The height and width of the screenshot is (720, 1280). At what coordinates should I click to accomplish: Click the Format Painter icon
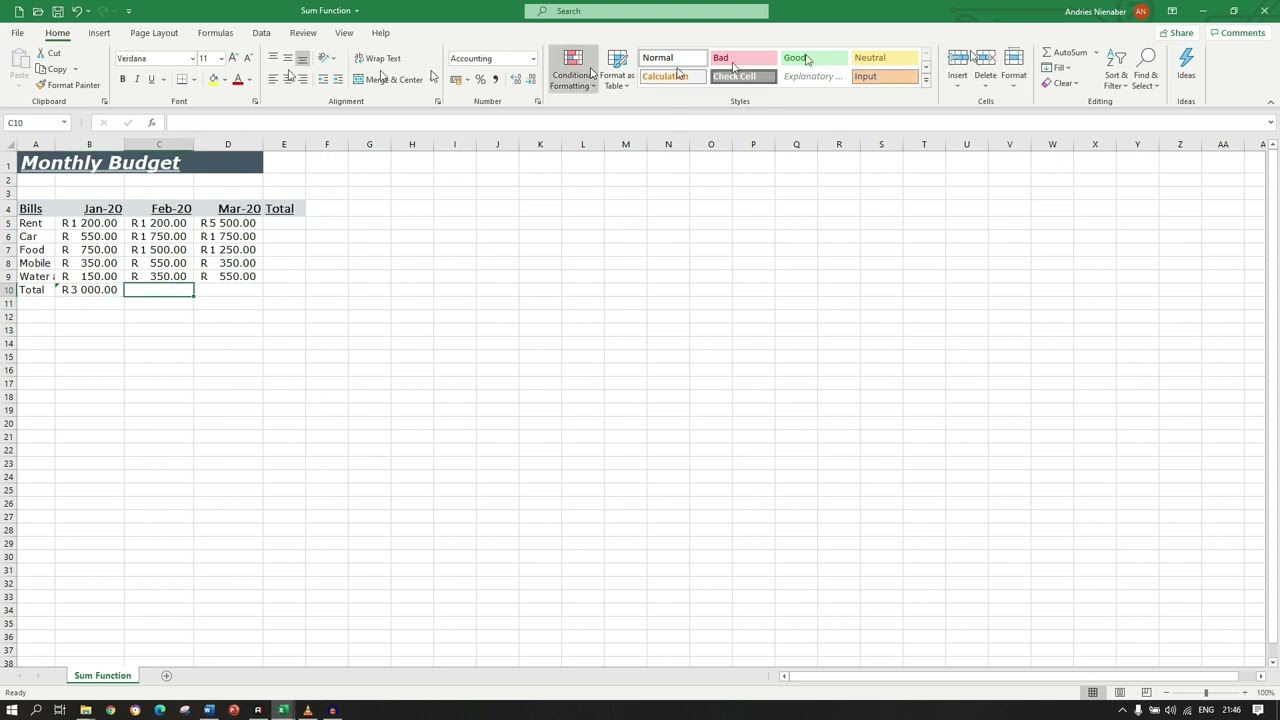[41, 85]
